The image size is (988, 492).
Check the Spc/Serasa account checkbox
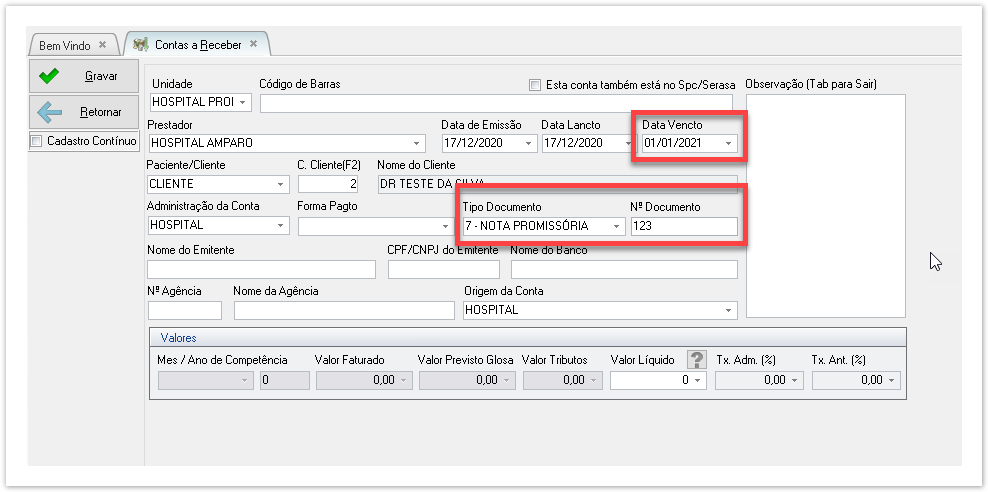535,85
